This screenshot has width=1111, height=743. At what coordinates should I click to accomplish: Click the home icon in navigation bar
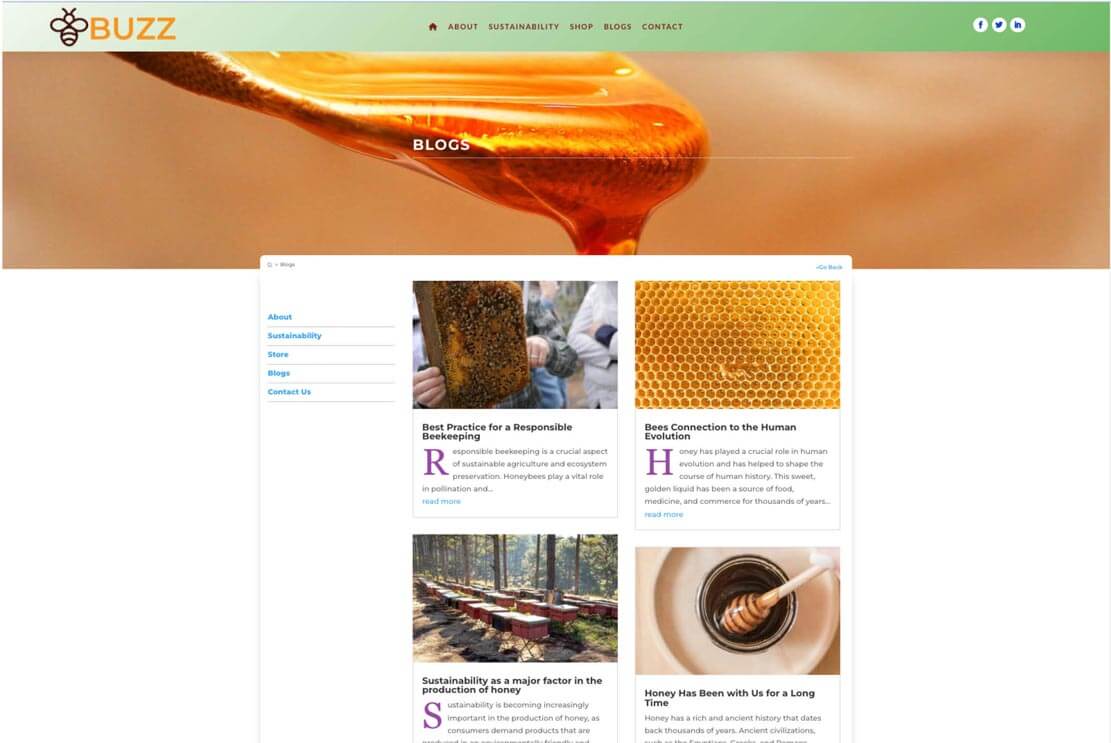click(432, 27)
